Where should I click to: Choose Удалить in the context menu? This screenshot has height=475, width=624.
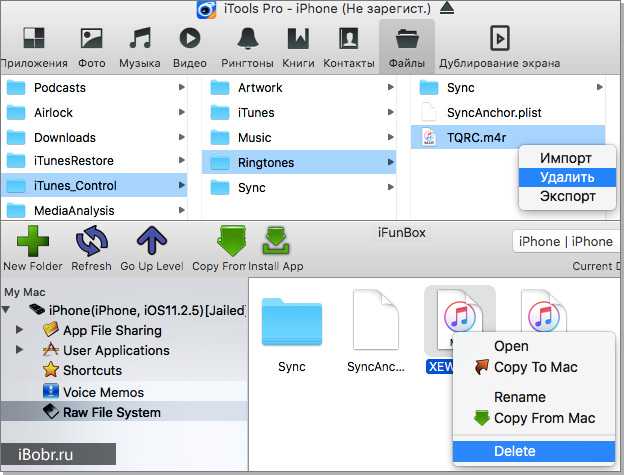coord(567,177)
